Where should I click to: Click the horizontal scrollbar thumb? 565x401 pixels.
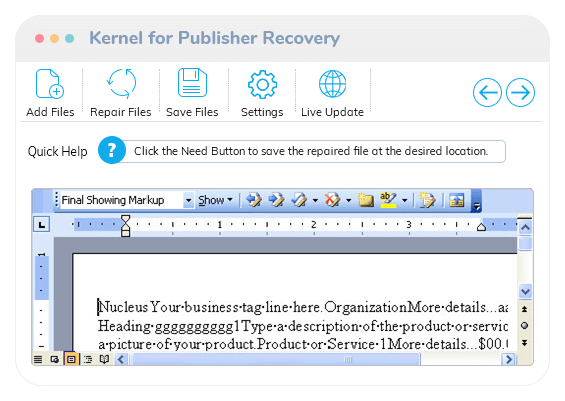(276, 359)
